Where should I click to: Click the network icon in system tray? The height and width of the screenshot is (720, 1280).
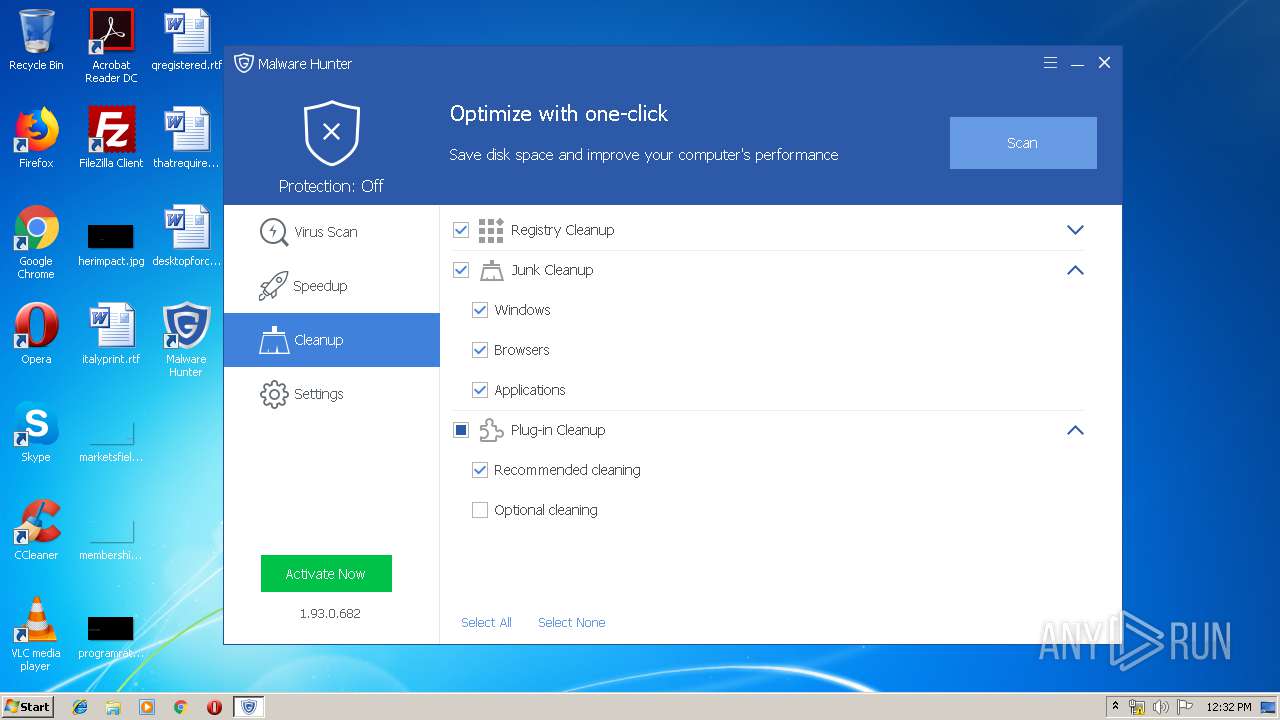coord(1138,707)
